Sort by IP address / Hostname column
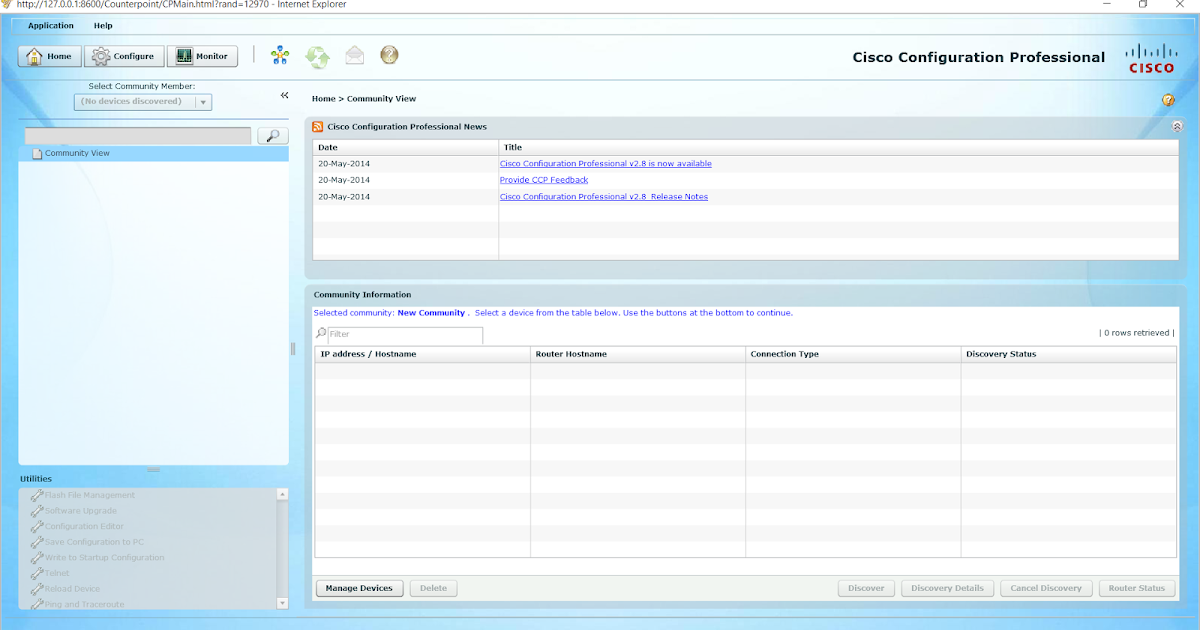This screenshot has width=1200, height=630. pos(422,354)
